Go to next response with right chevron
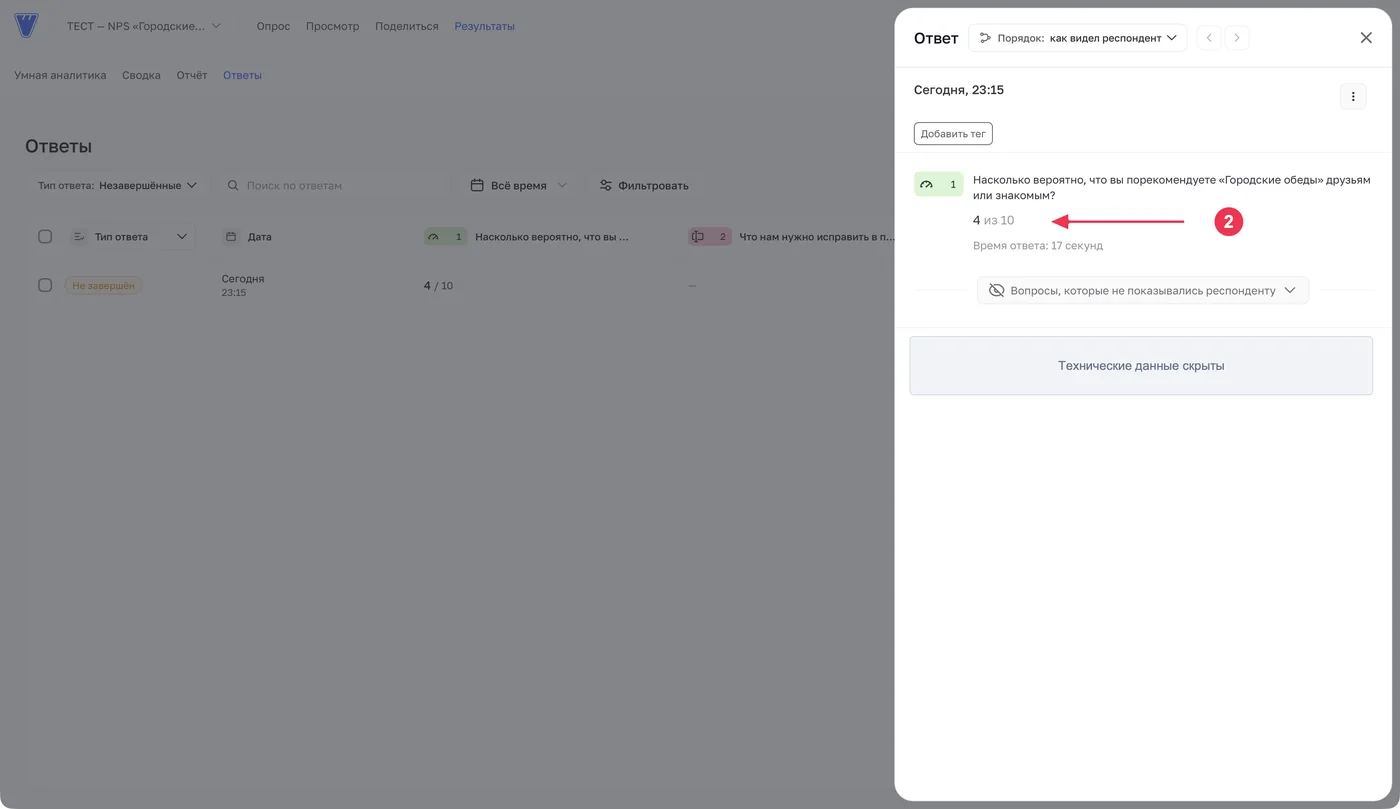 click(x=1237, y=38)
